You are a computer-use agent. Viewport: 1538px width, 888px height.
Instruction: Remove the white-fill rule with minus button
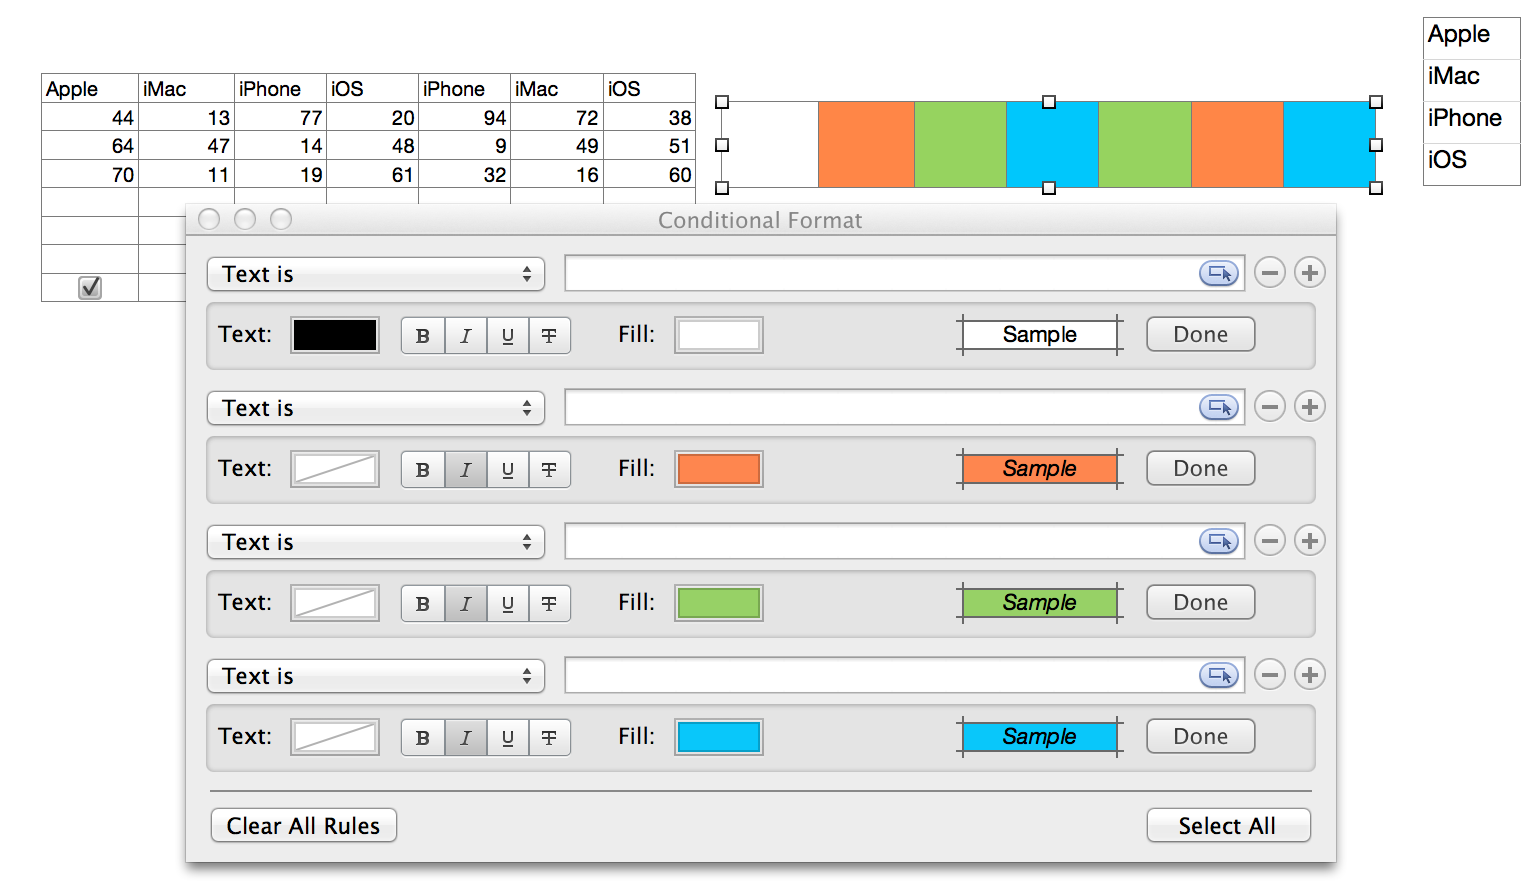(1270, 272)
